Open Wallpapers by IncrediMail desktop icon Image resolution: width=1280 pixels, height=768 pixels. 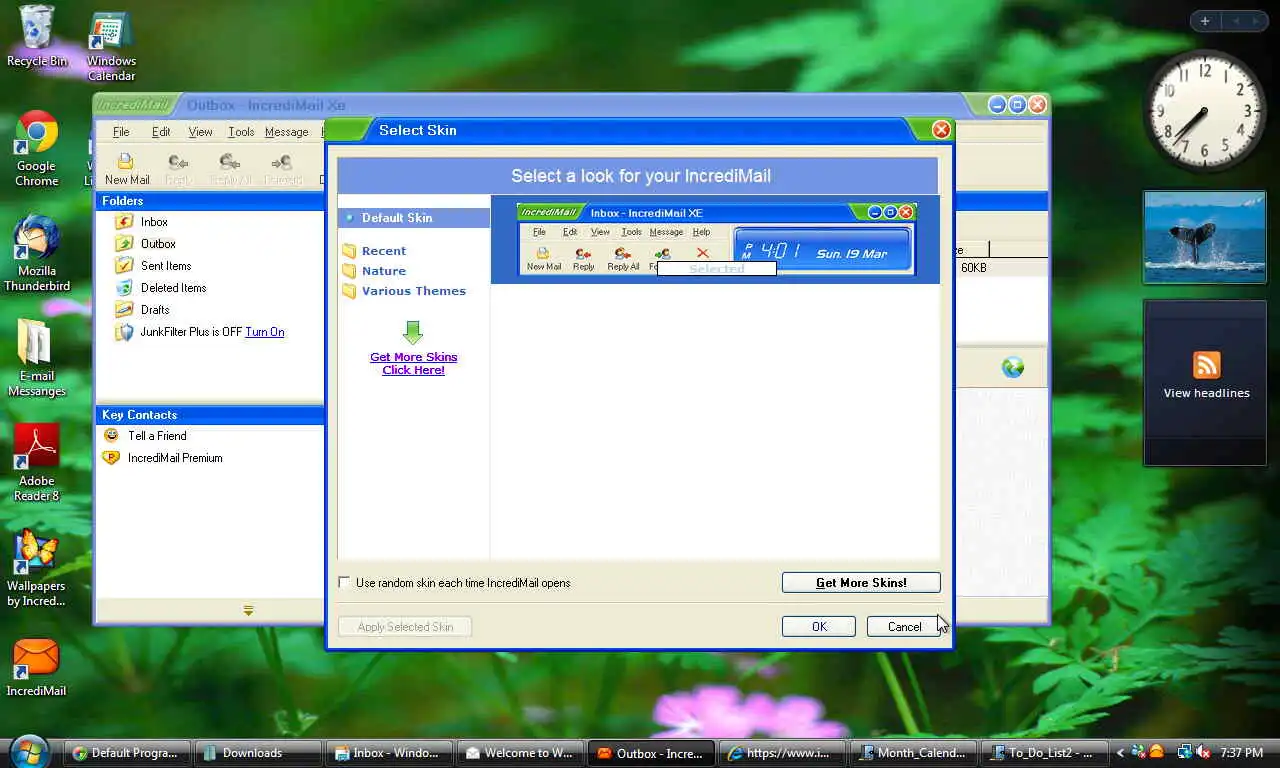coord(37,568)
